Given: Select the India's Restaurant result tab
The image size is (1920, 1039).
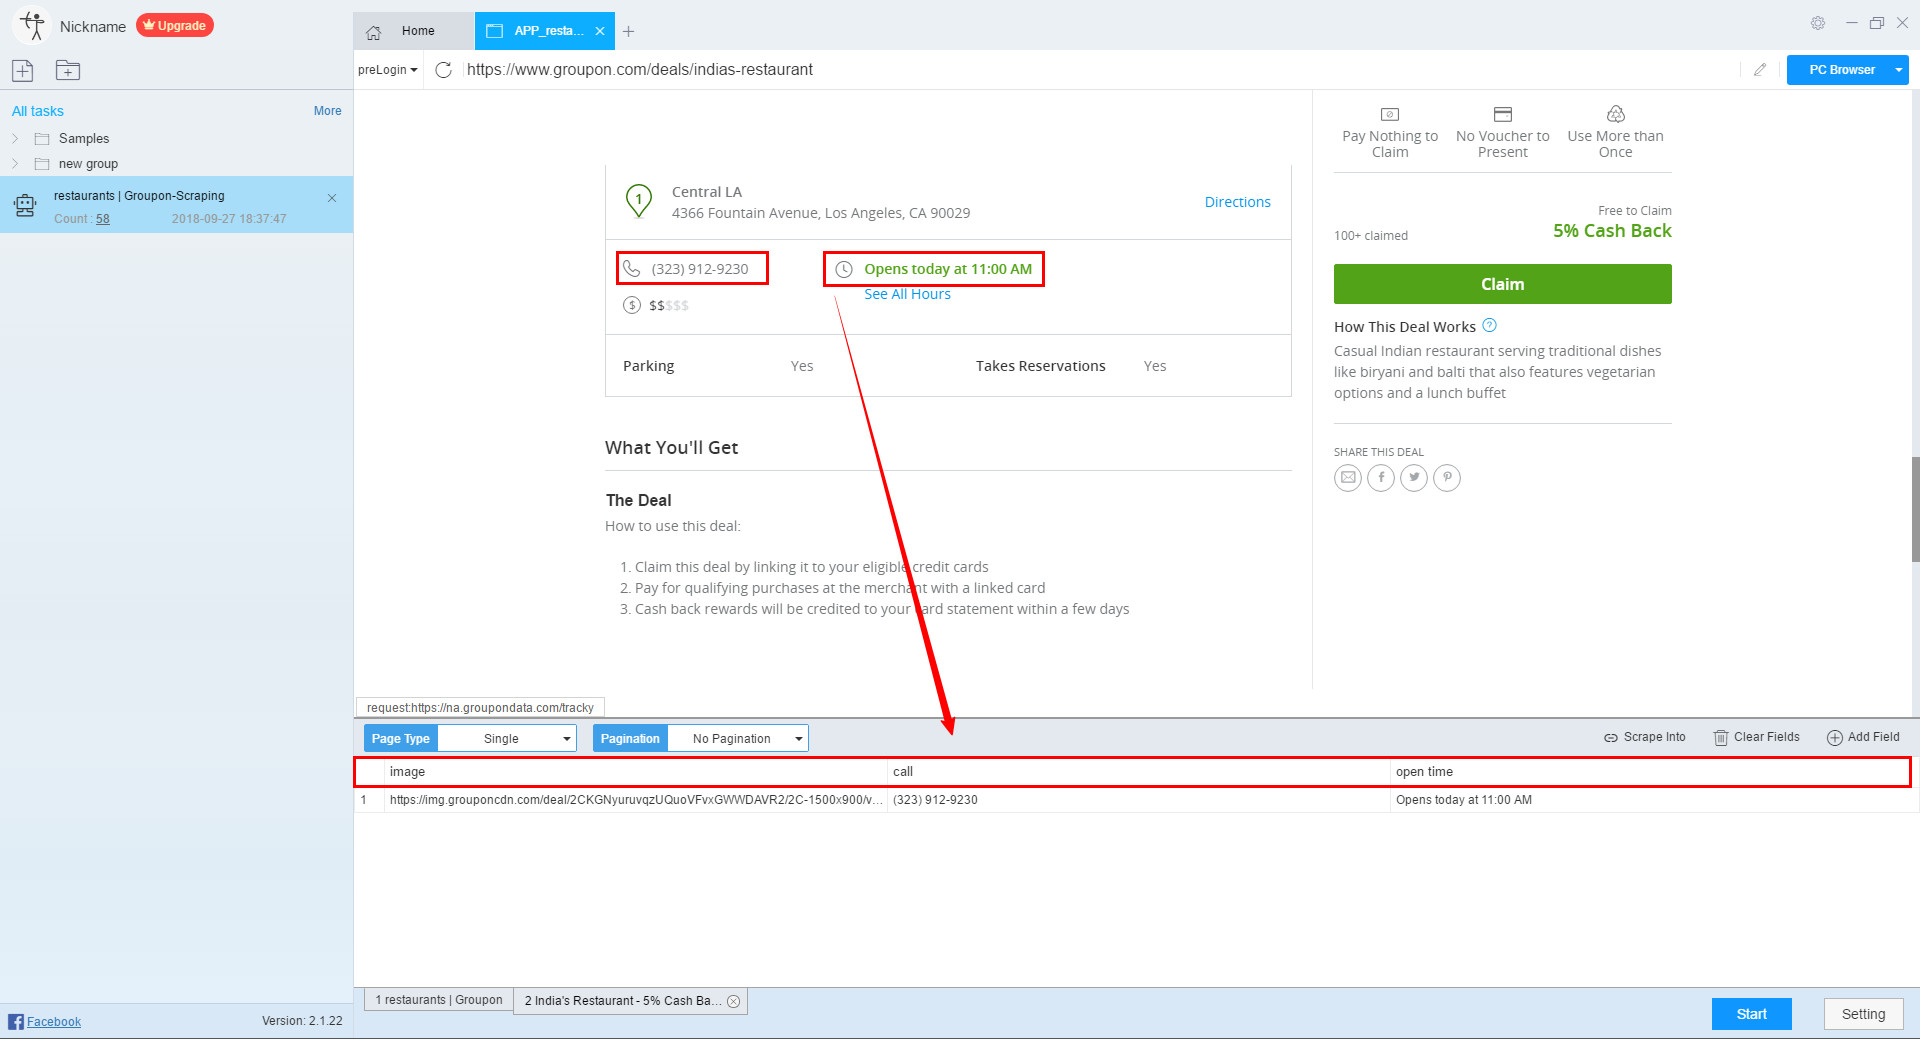Looking at the screenshot, I should click(620, 1000).
